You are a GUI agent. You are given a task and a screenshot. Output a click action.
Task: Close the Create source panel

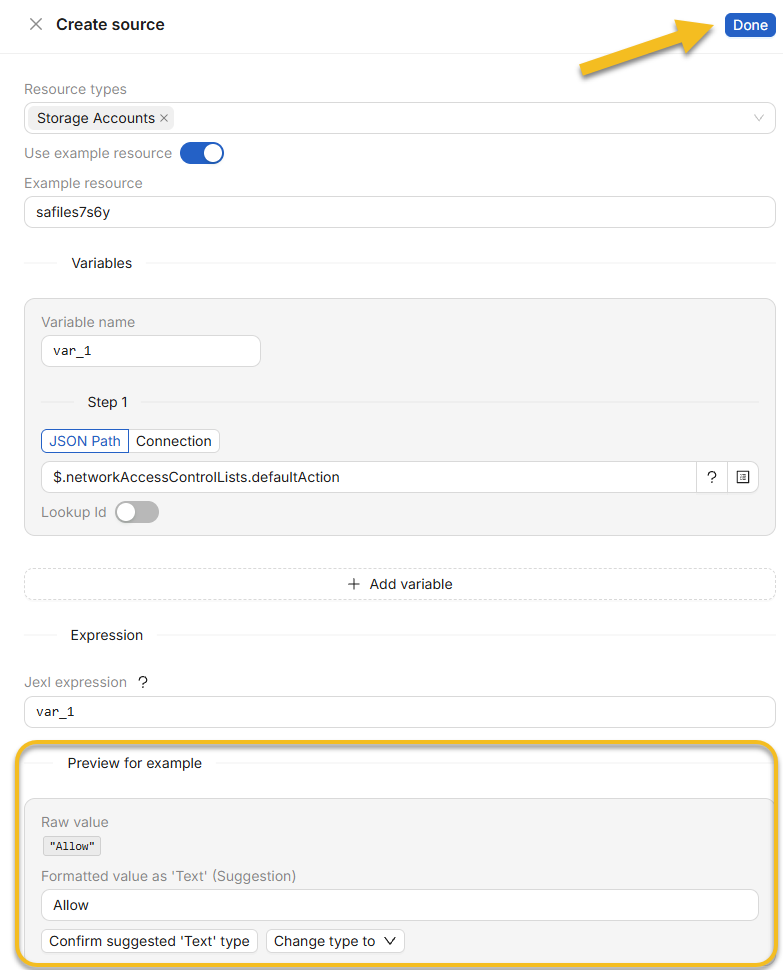36,24
